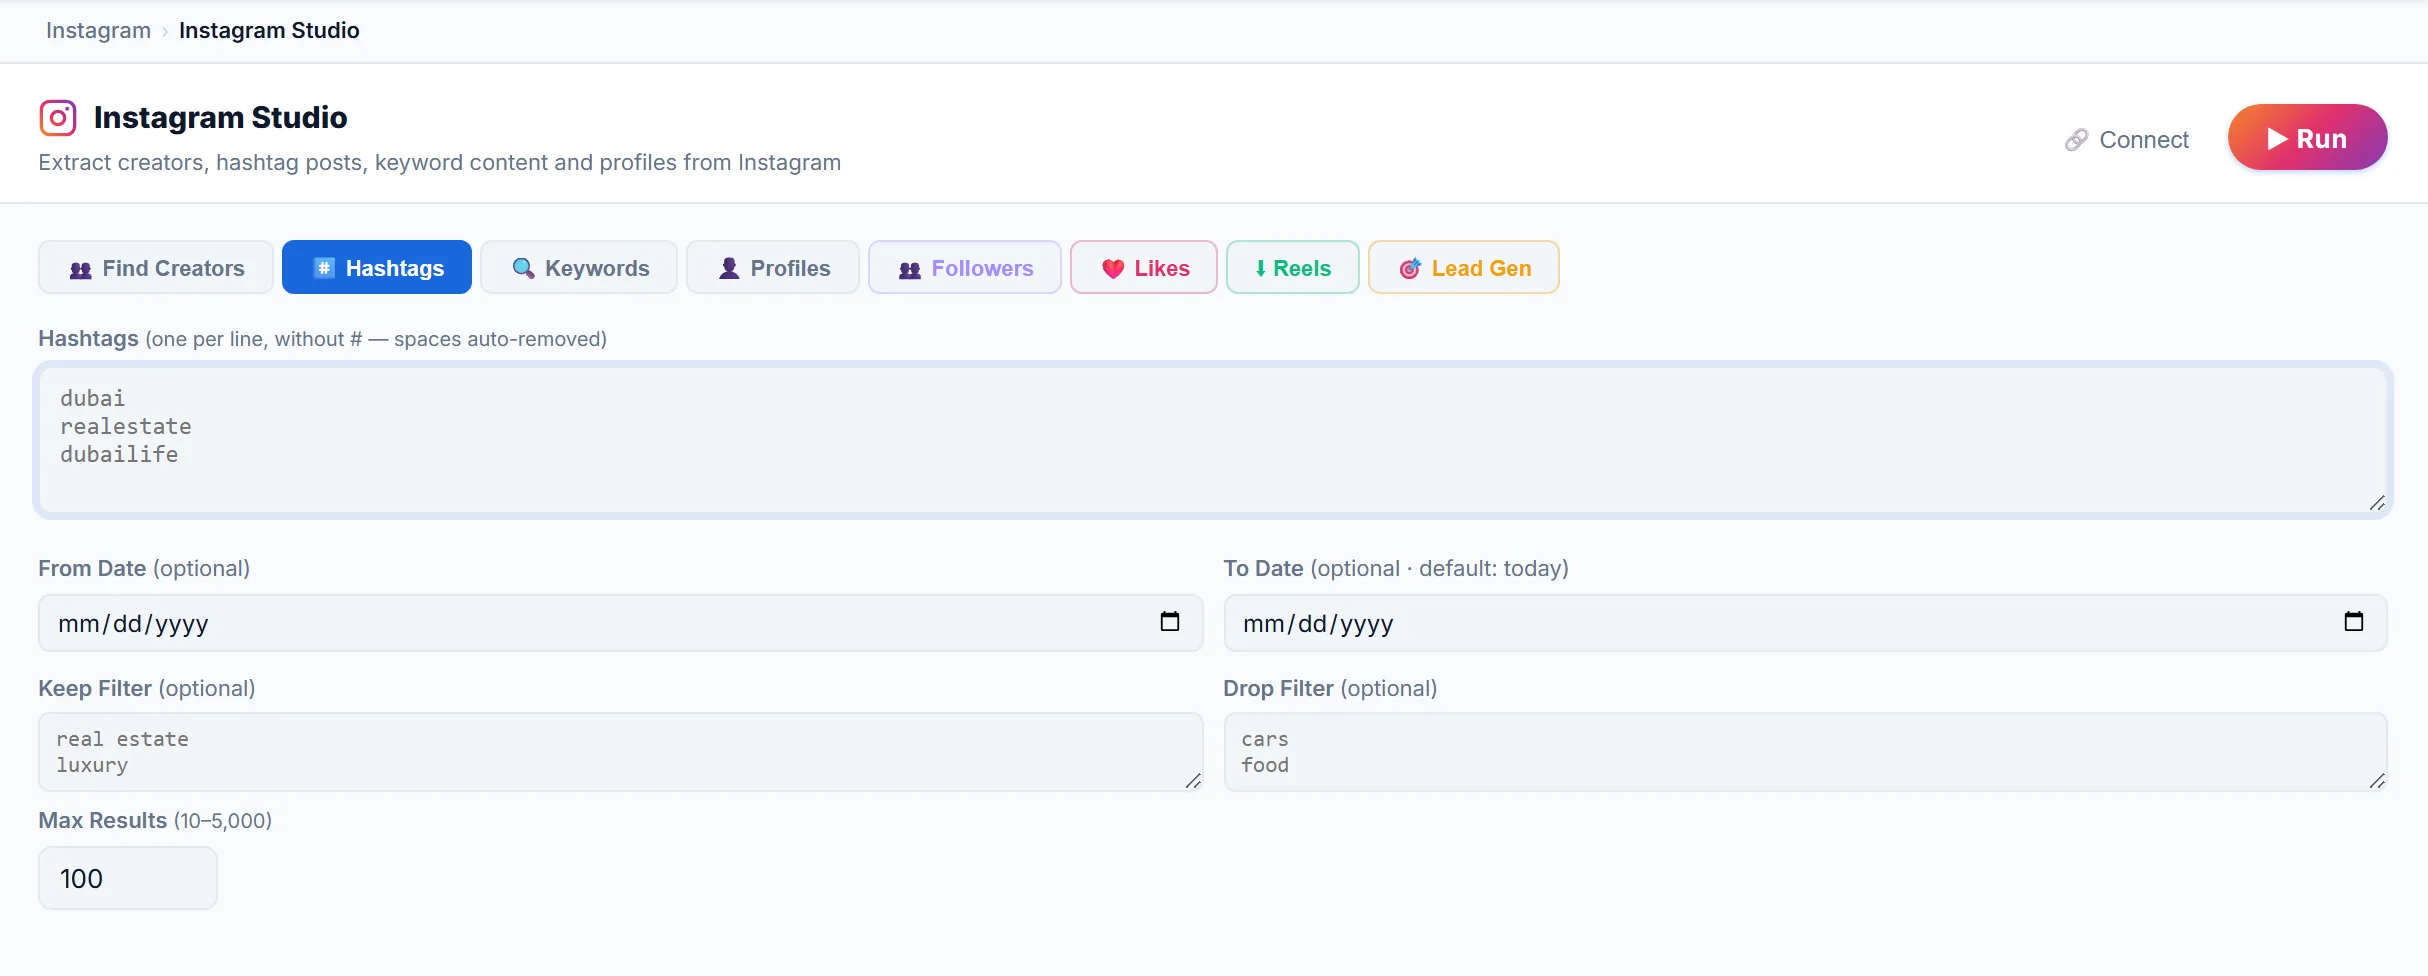Open the Likes tab
Screen dimensions: 2428x976
click(1144, 267)
